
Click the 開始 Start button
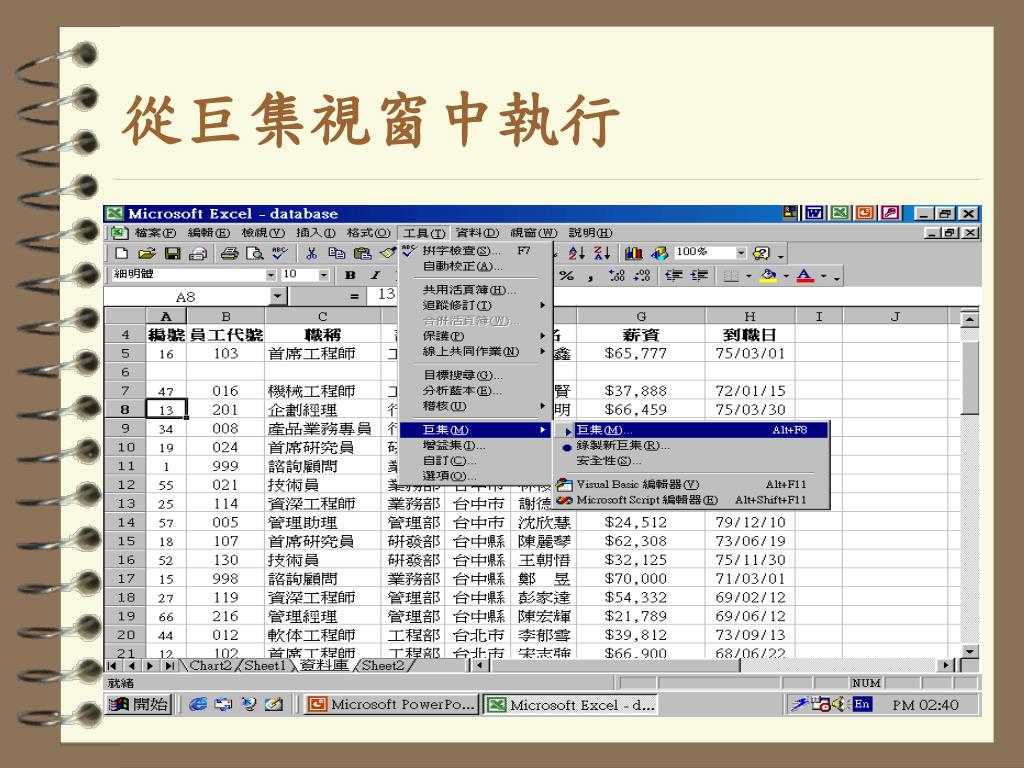click(138, 705)
